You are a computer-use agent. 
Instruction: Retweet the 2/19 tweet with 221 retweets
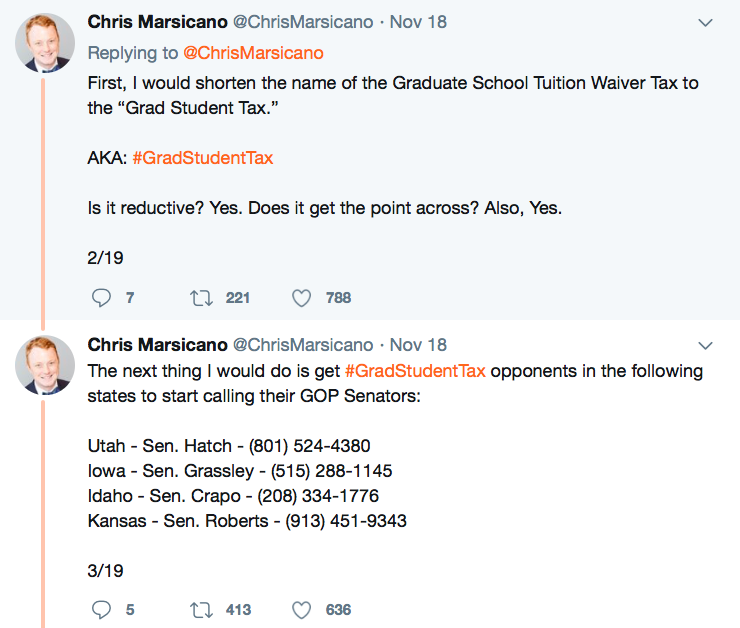(199, 297)
